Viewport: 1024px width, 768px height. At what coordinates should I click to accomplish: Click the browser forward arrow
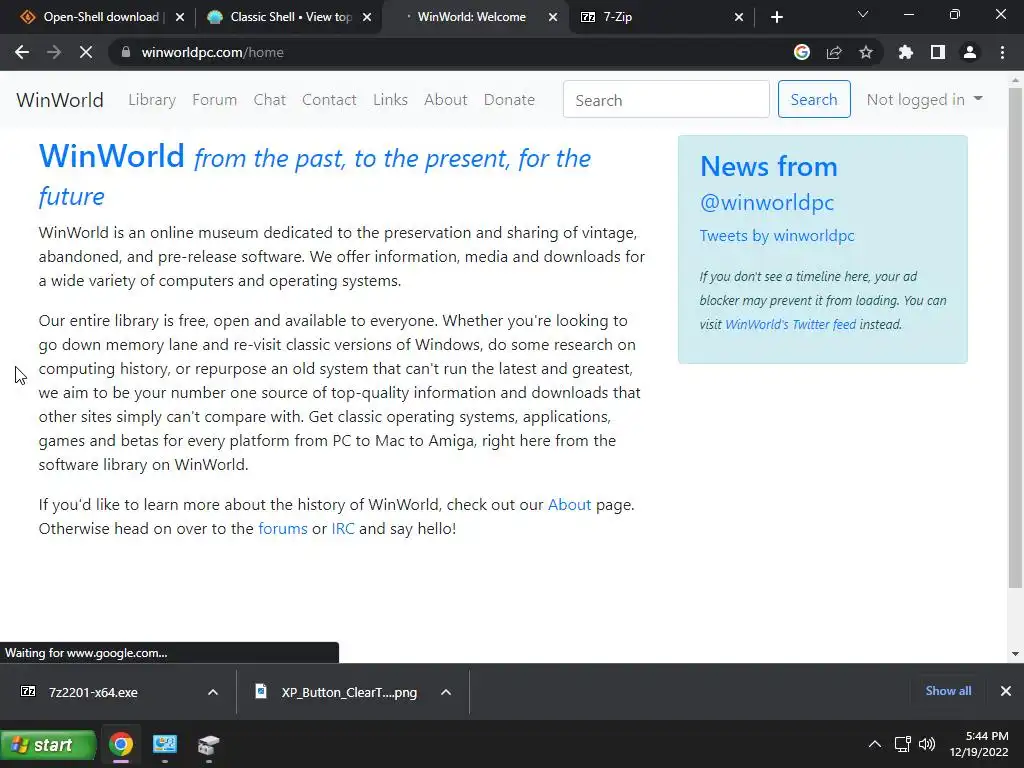tap(54, 52)
